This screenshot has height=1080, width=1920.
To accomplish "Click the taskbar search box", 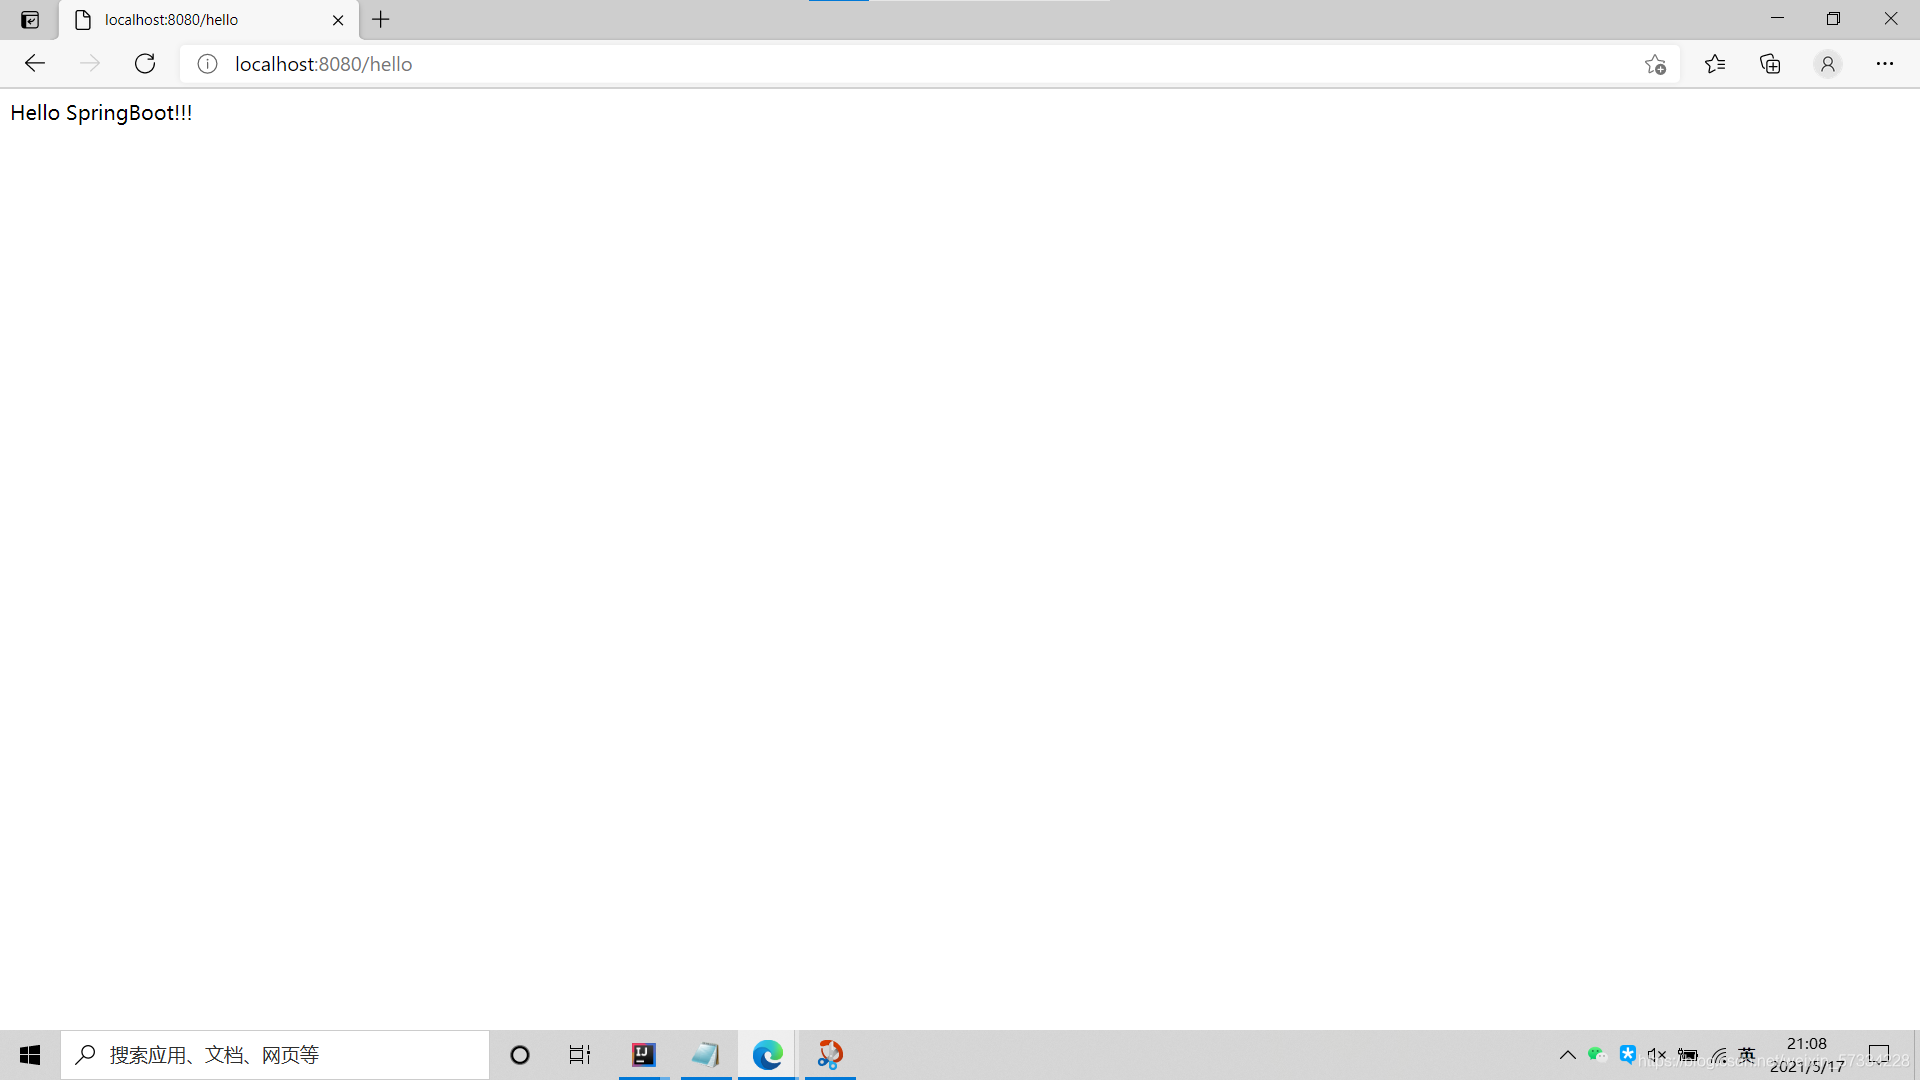I will click(x=275, y=1055).
